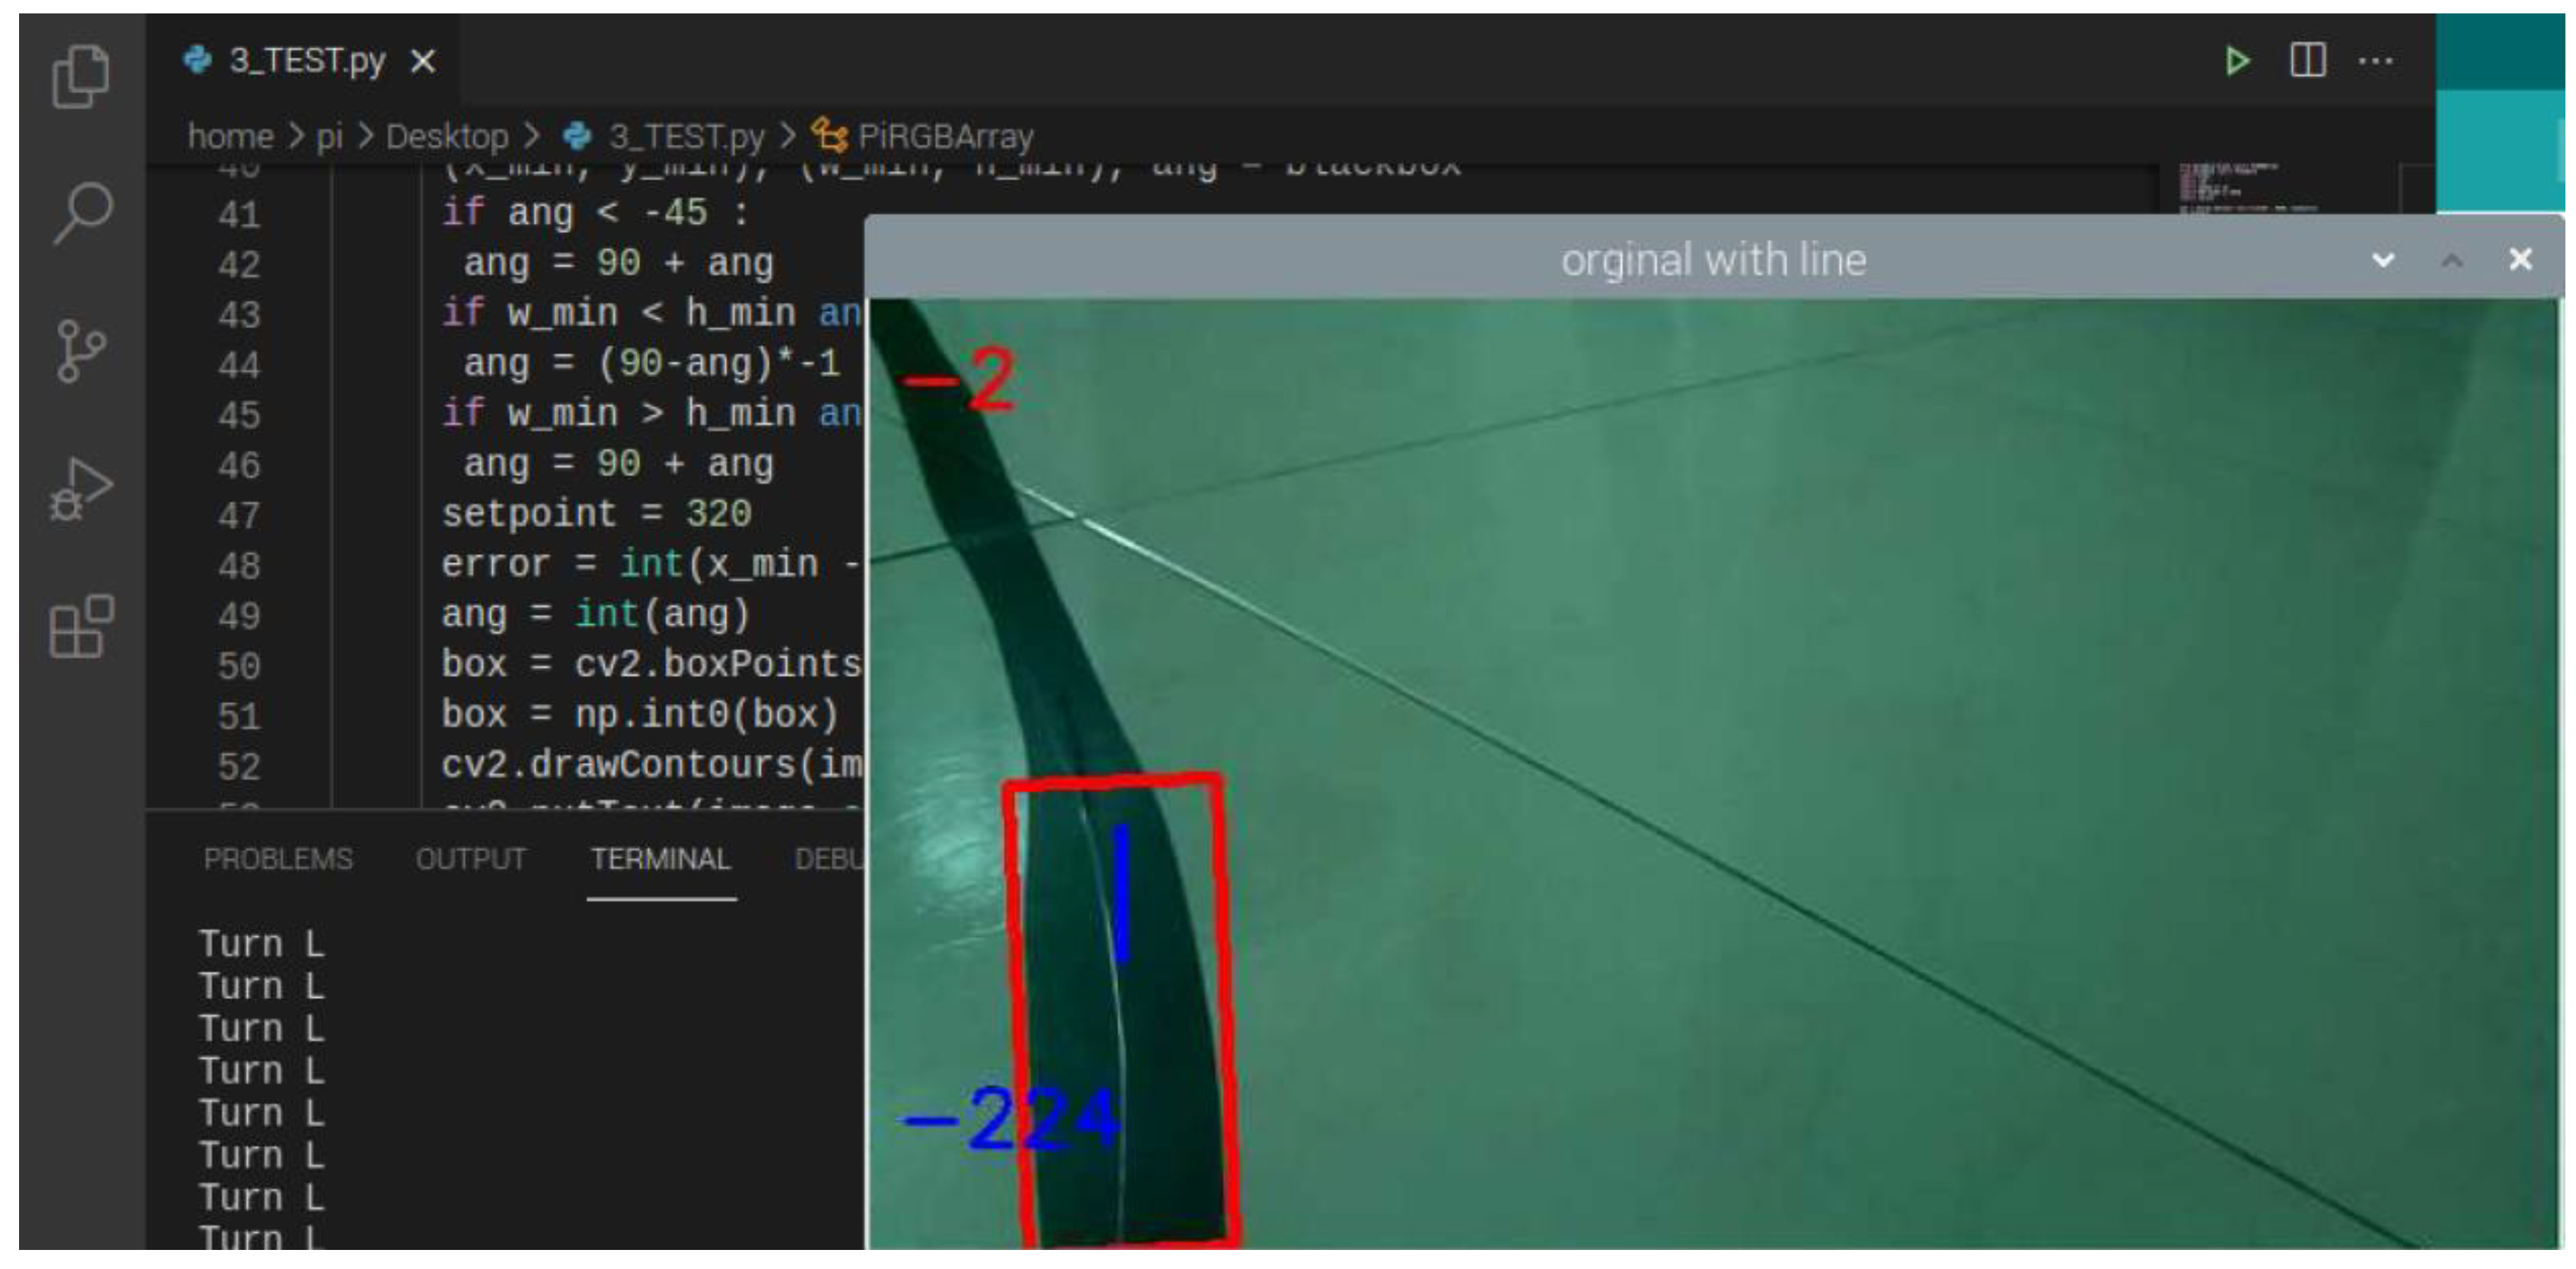Switch to the PROBLEMS panel tab
Viewport: 2576px width, 1269px height.
278,859
